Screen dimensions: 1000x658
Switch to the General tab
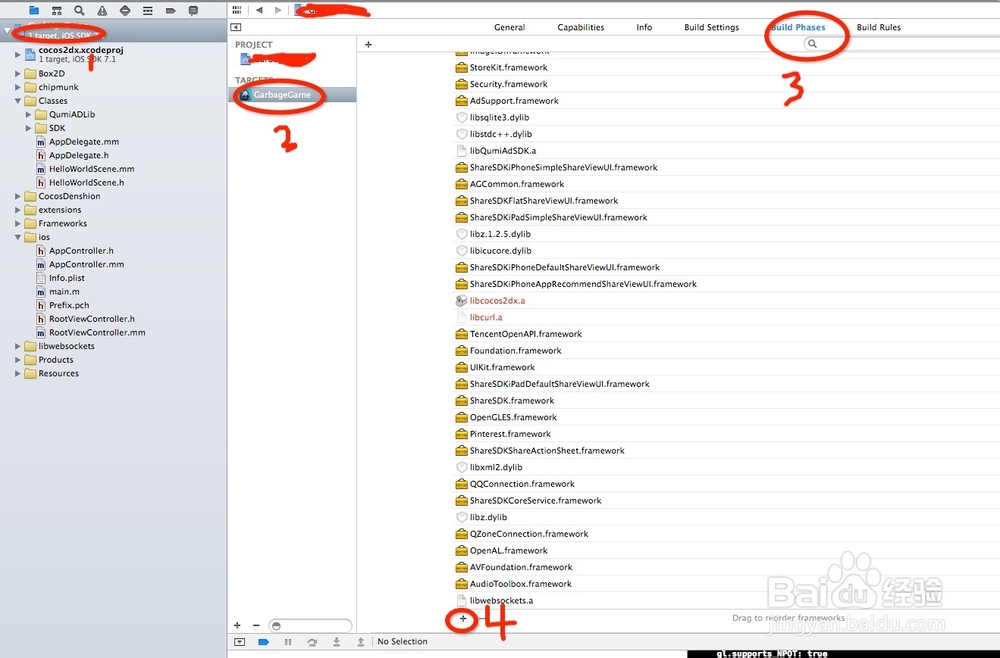coord(510,27)
